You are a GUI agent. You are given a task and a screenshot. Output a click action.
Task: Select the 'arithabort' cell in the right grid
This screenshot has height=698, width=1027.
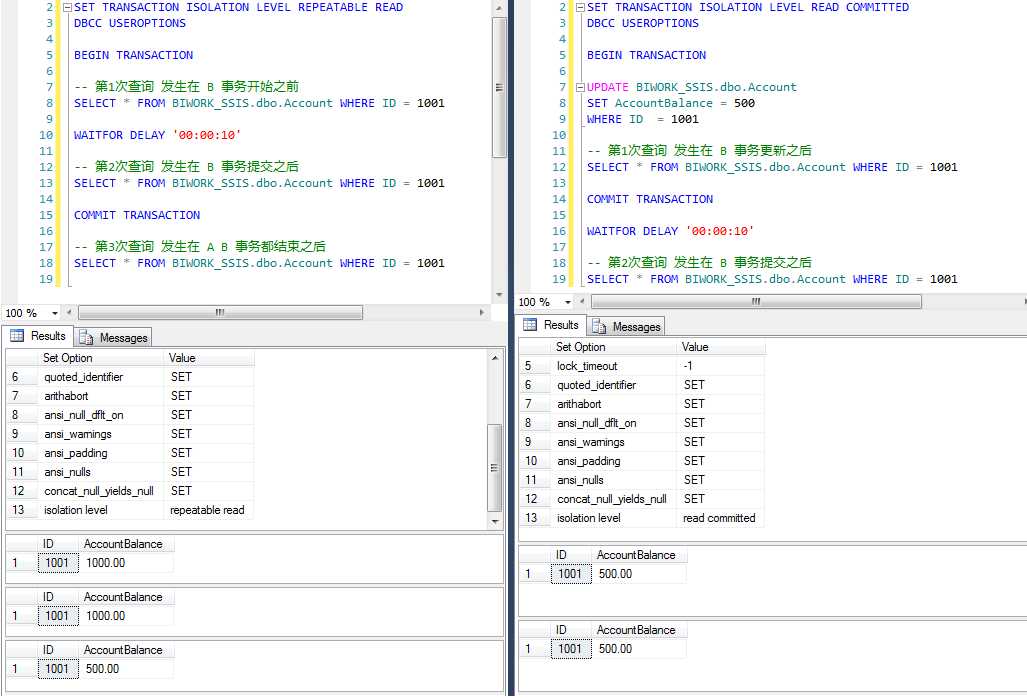[x=613, y=404]
